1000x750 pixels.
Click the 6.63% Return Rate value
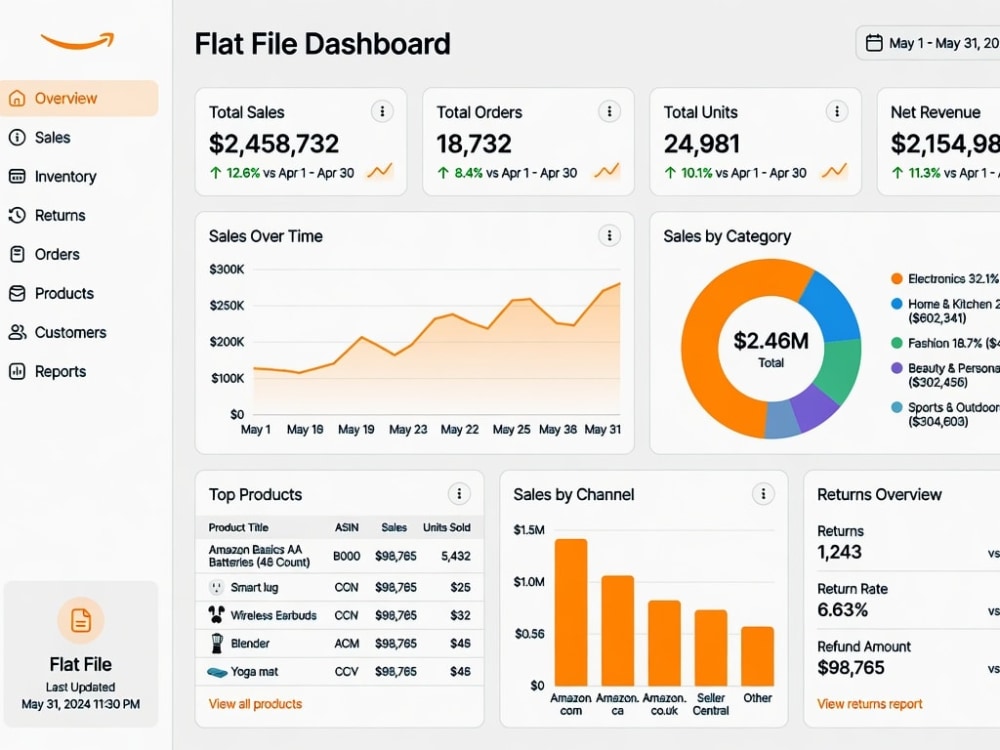pos(842,610)
